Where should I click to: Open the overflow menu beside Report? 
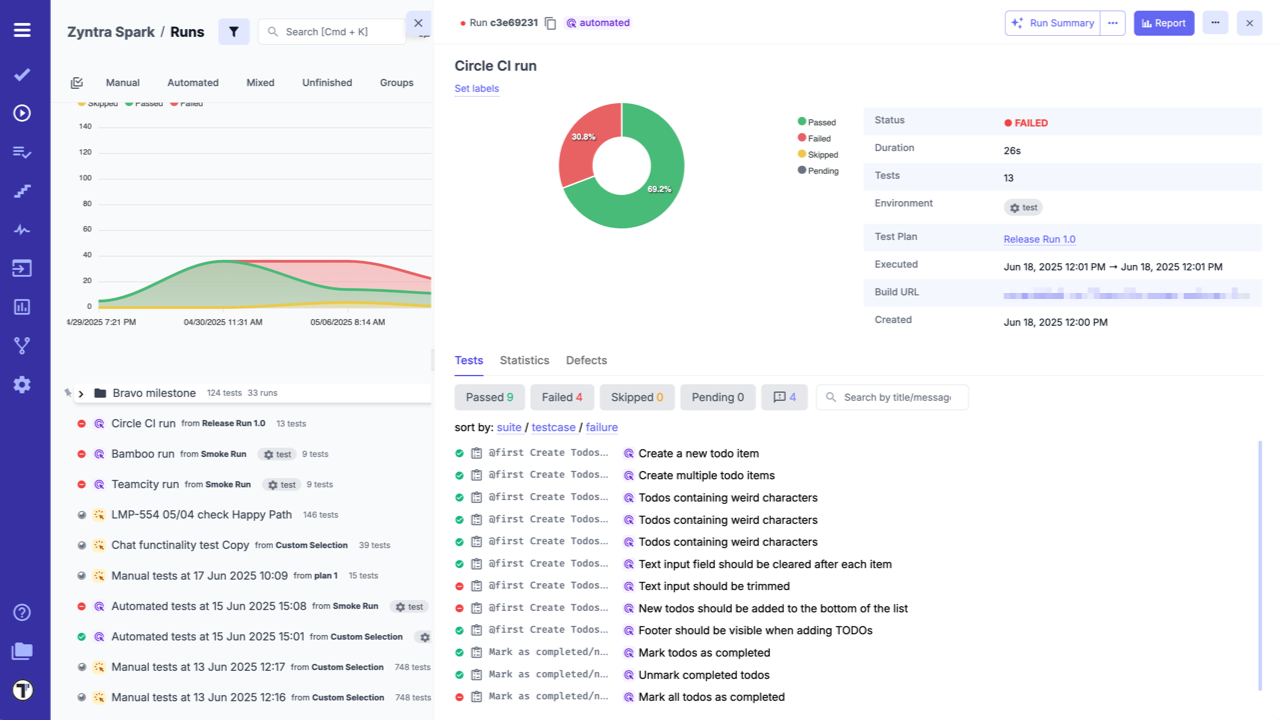coord(1215,22)
